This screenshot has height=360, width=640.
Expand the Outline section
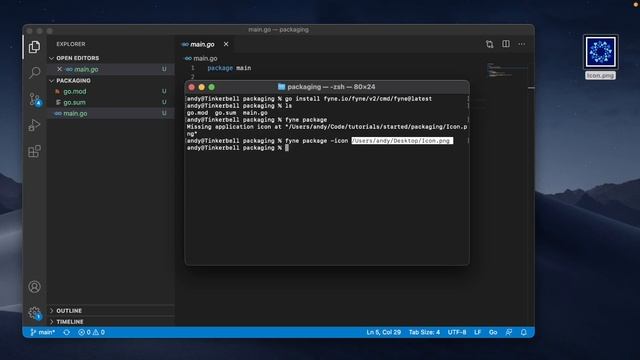(69, 311)
